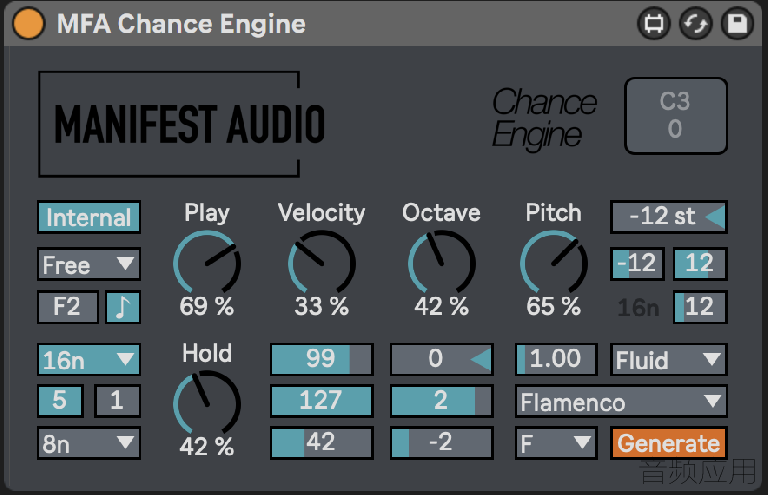Click the Hold chance knob
This screenshot has height=495, width=768.
click(x=207, y=402)
